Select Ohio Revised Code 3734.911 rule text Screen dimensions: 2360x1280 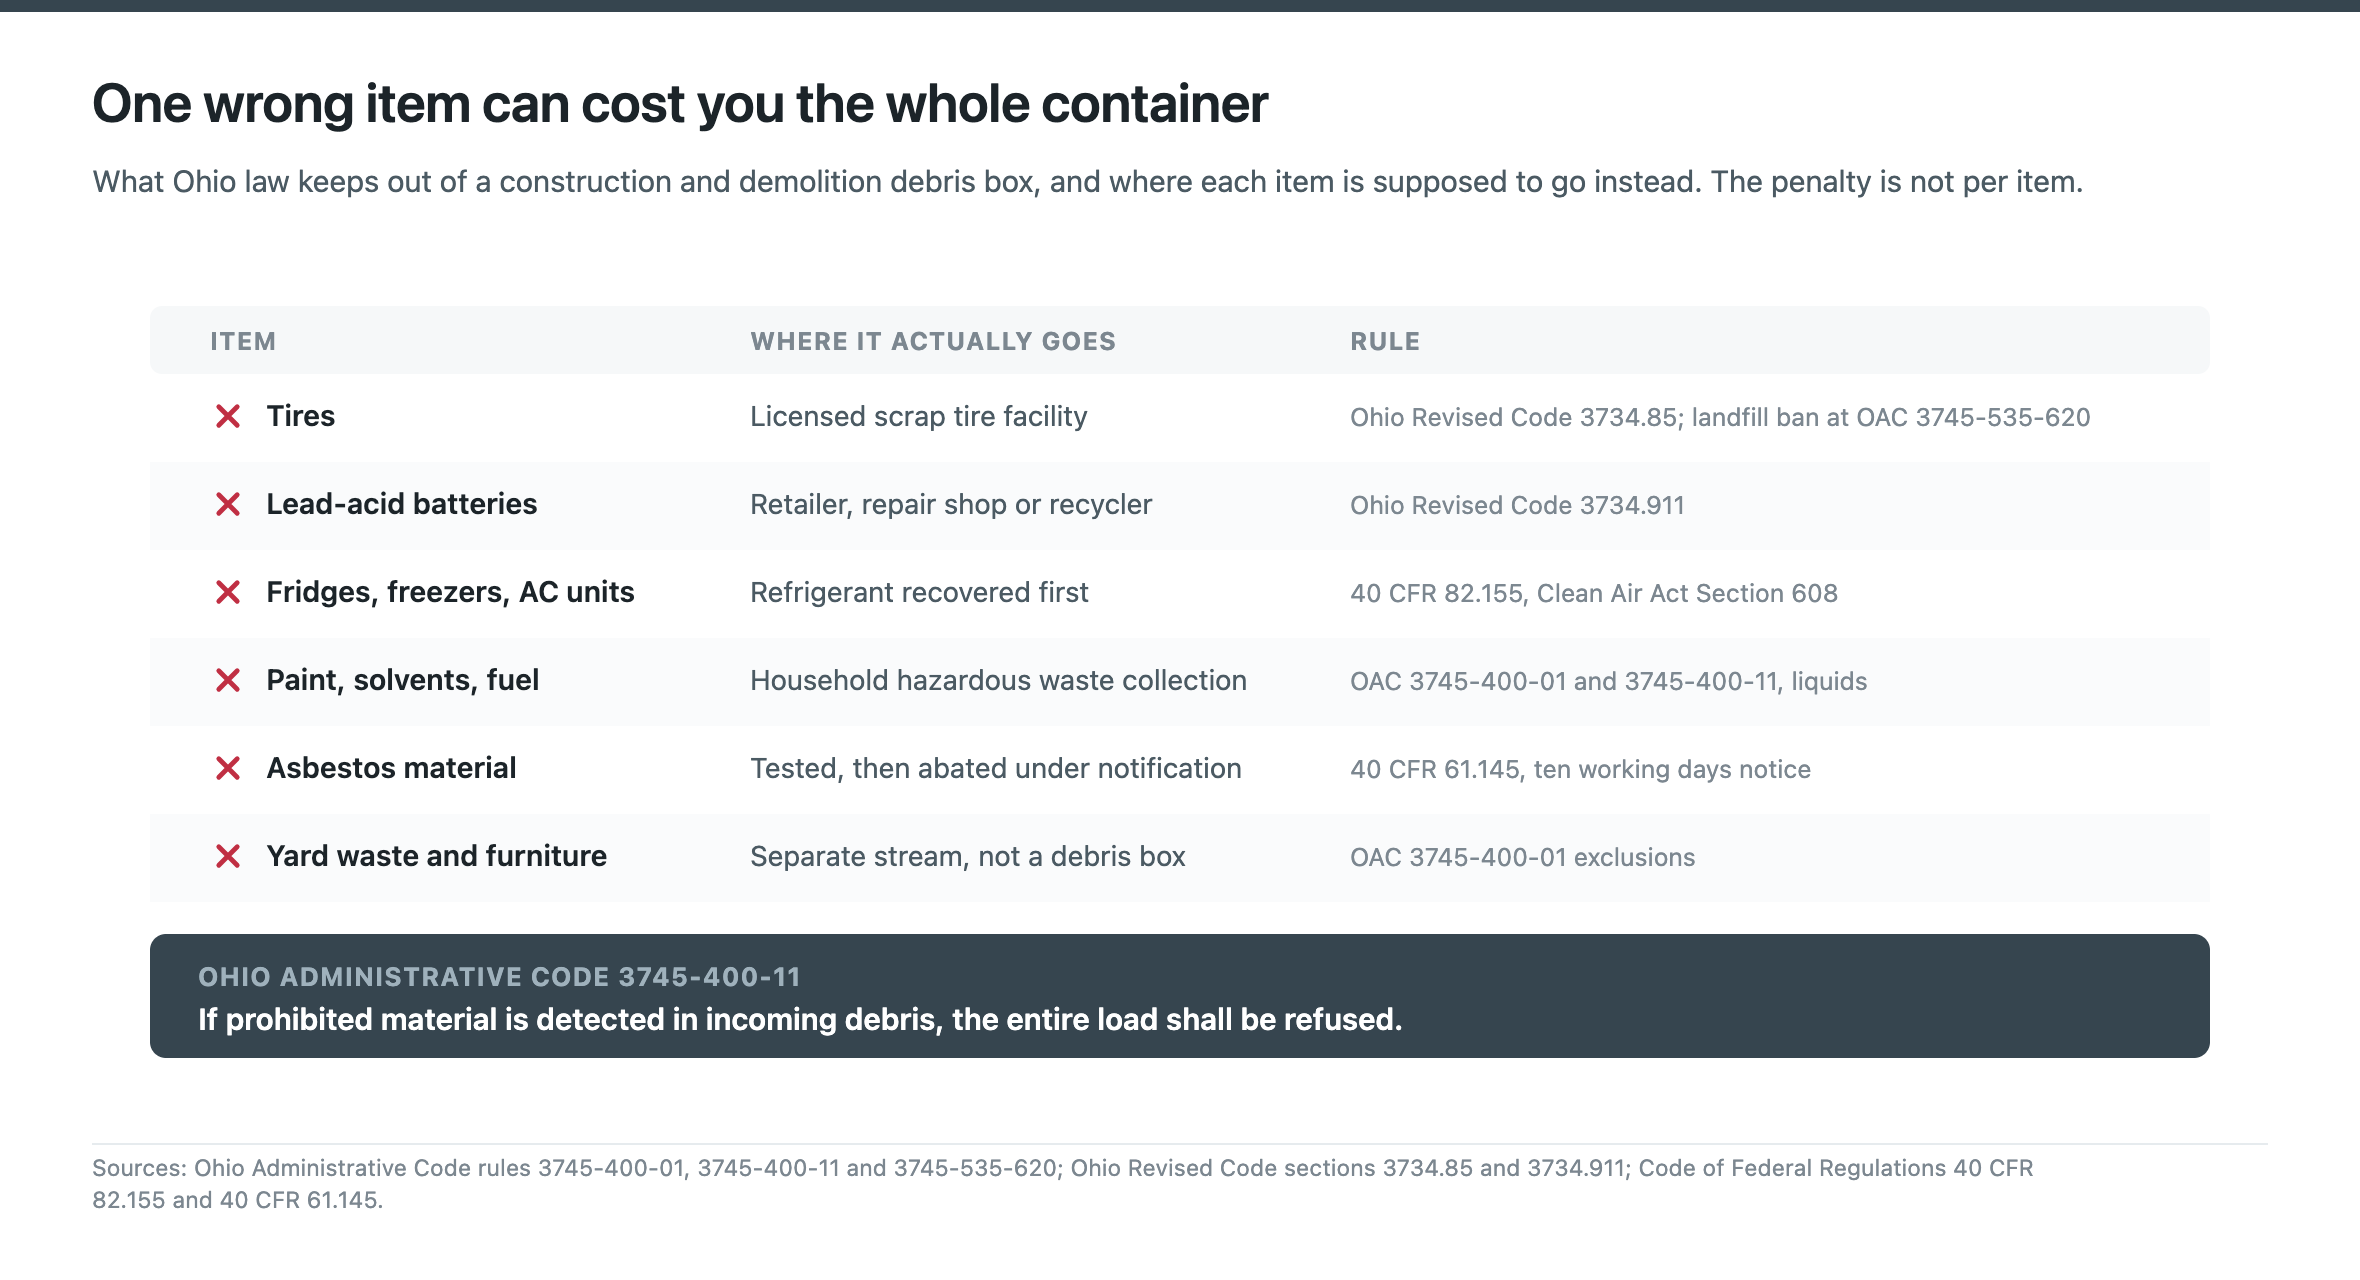pos(1517,505)
